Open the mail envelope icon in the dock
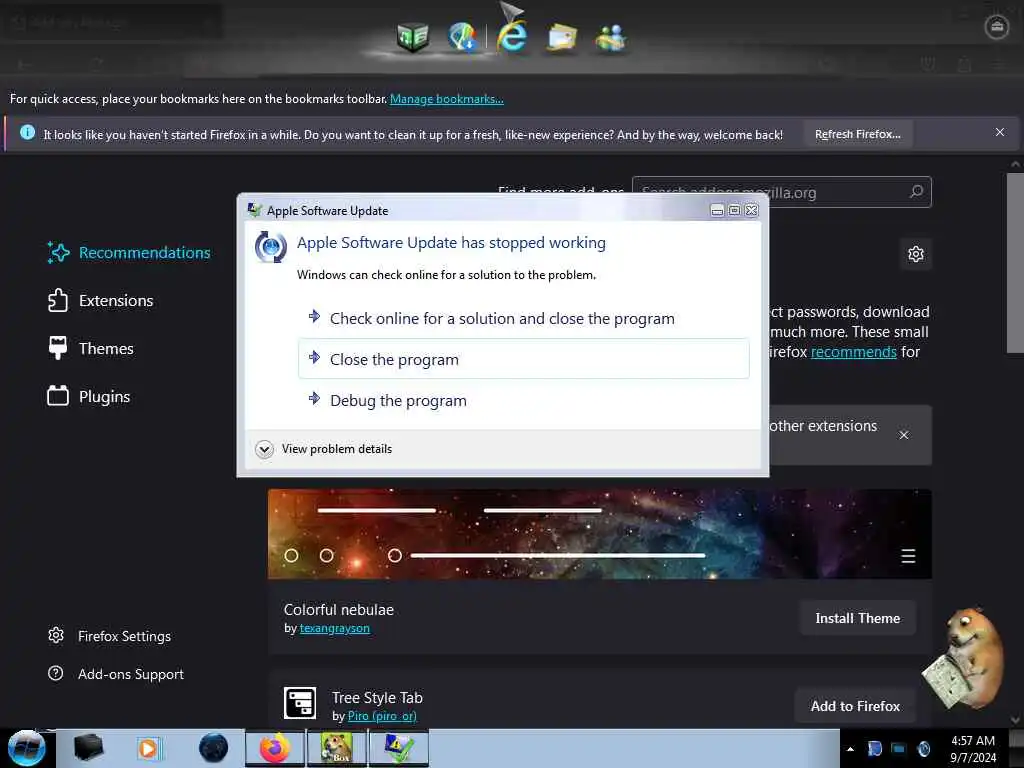 [x=562, y=37]
